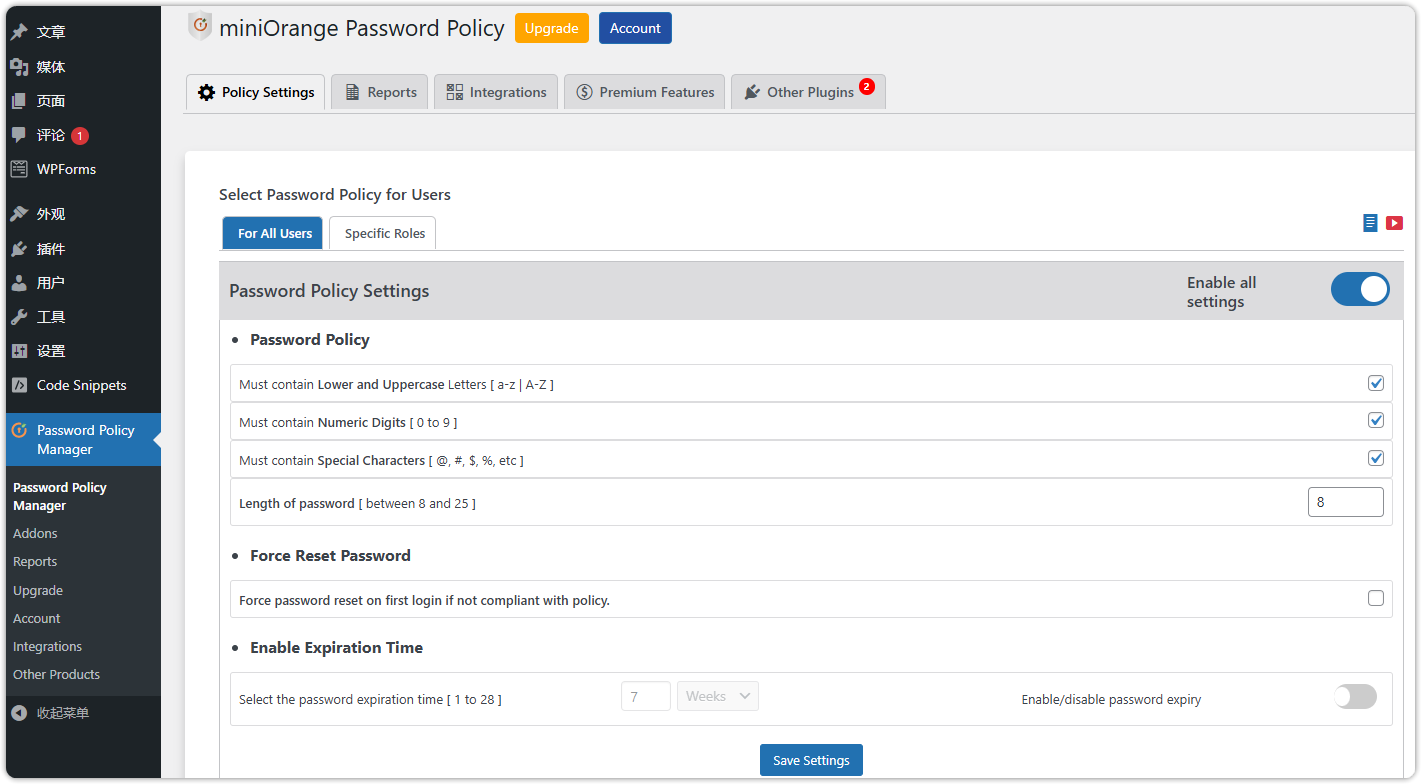The width and height of the screenshot is (1421, 784).
Task: Open the Premium Features tab
Action: 645,92
